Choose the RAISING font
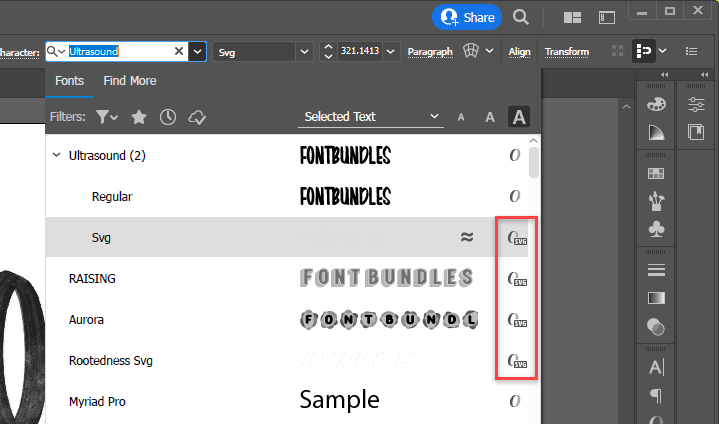 287,278
